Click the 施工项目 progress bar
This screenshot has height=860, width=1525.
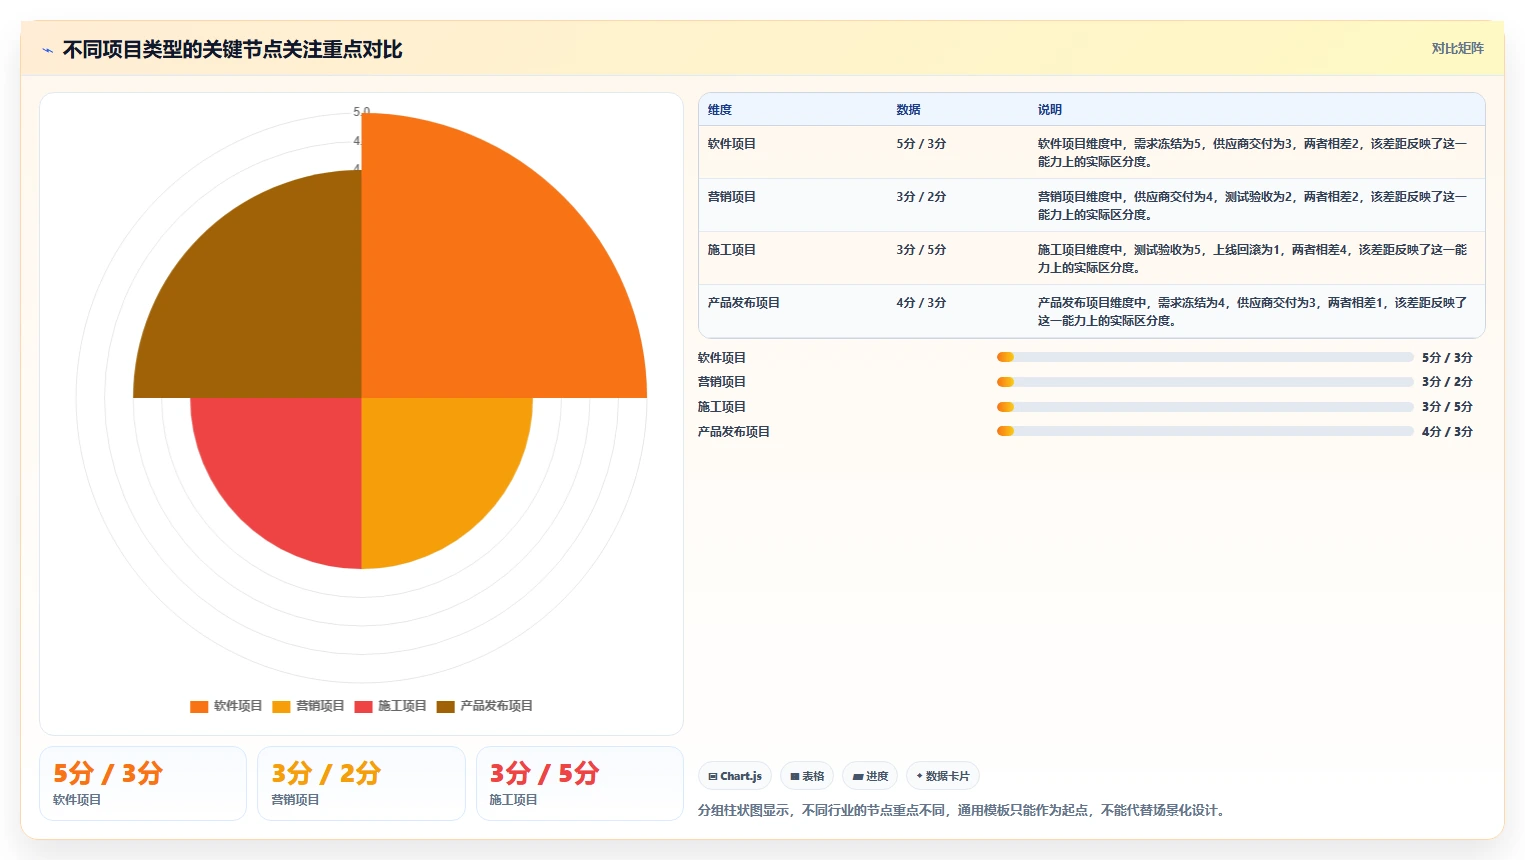(x=1205, y=407)
